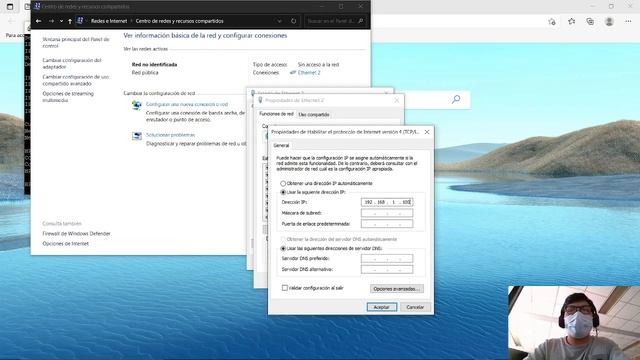This screenshot has width=640, height=360.
Task: Select the 'General' tab in TCP/IPv4 properties
Action: click(281, 145)
